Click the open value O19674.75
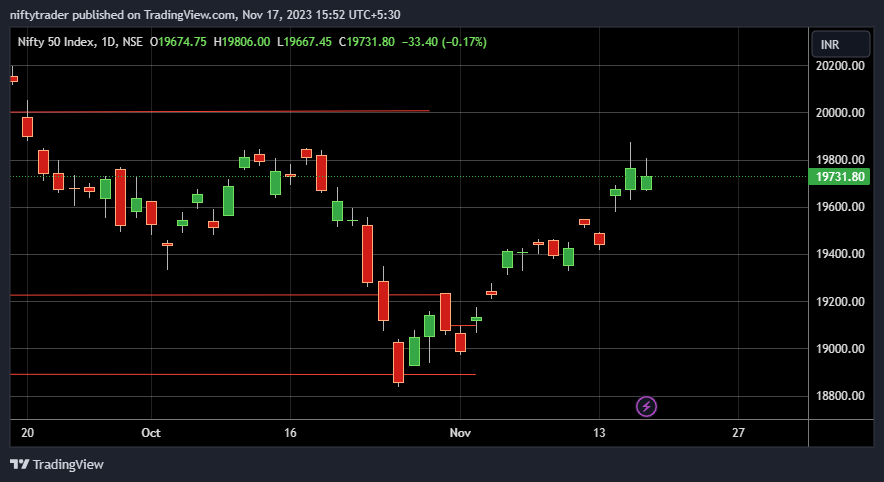Image resolution: width=884 pixels, height=482 pixels. coord(178,42)
